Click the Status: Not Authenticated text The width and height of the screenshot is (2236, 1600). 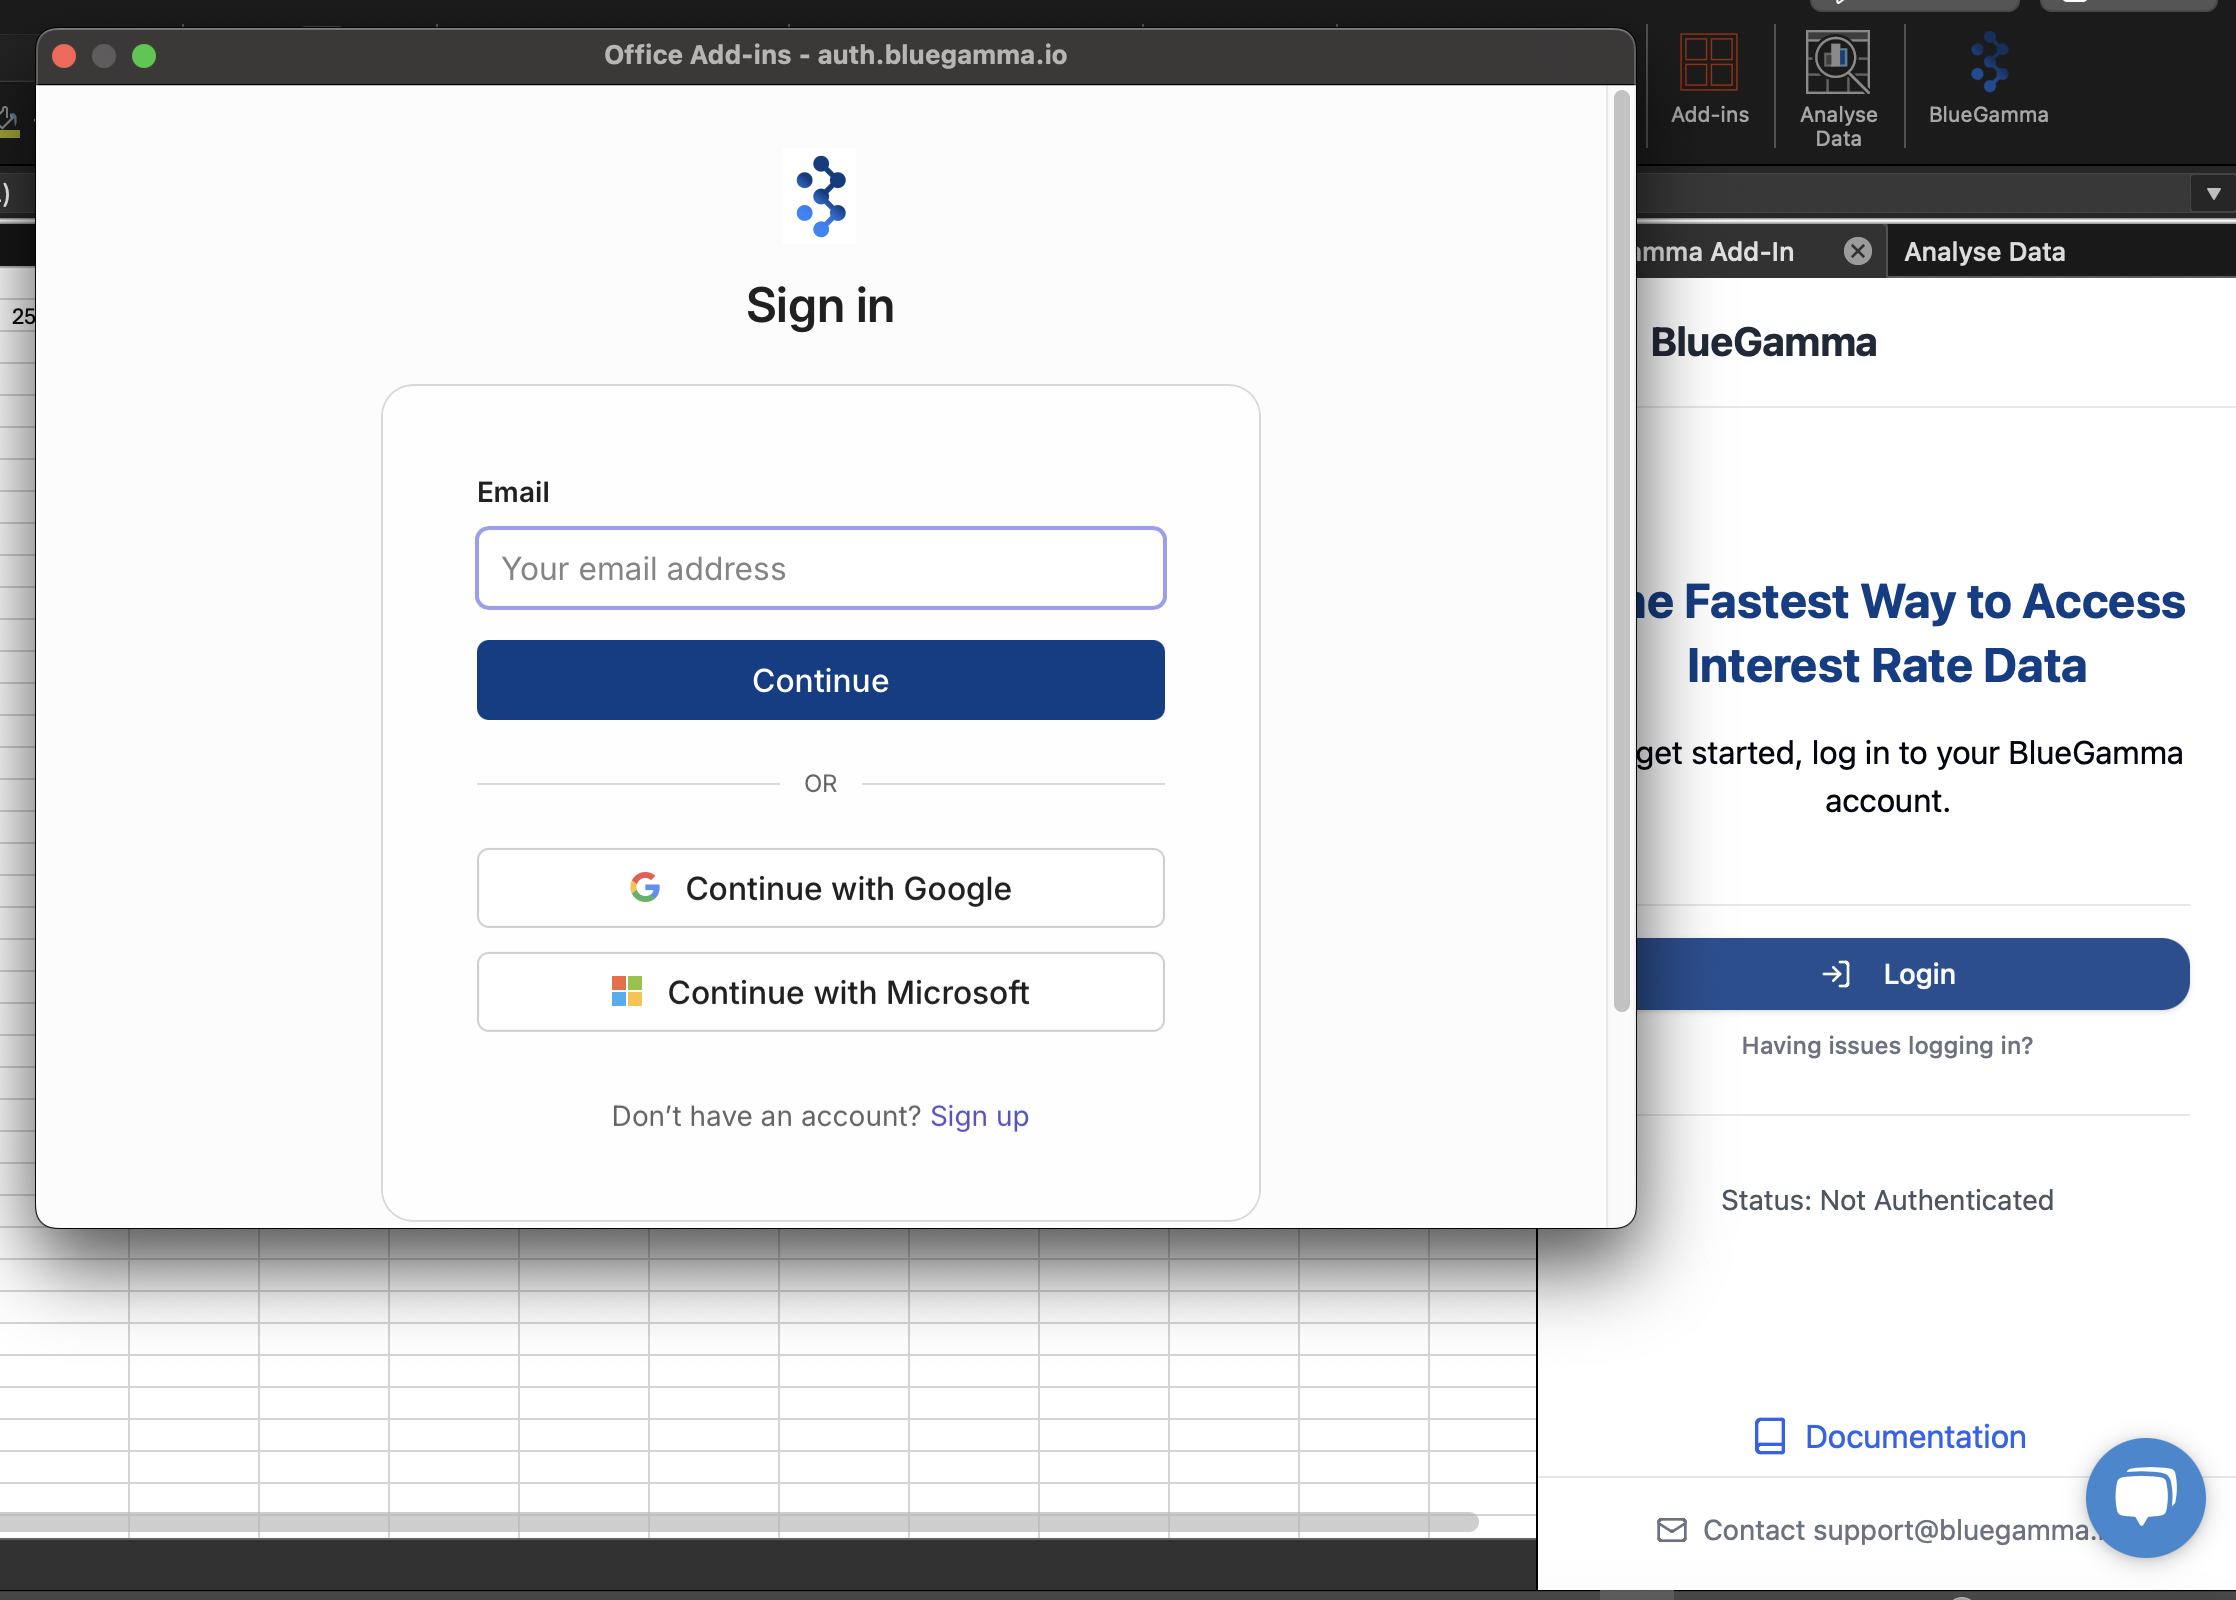[x=1887, y=1200]
